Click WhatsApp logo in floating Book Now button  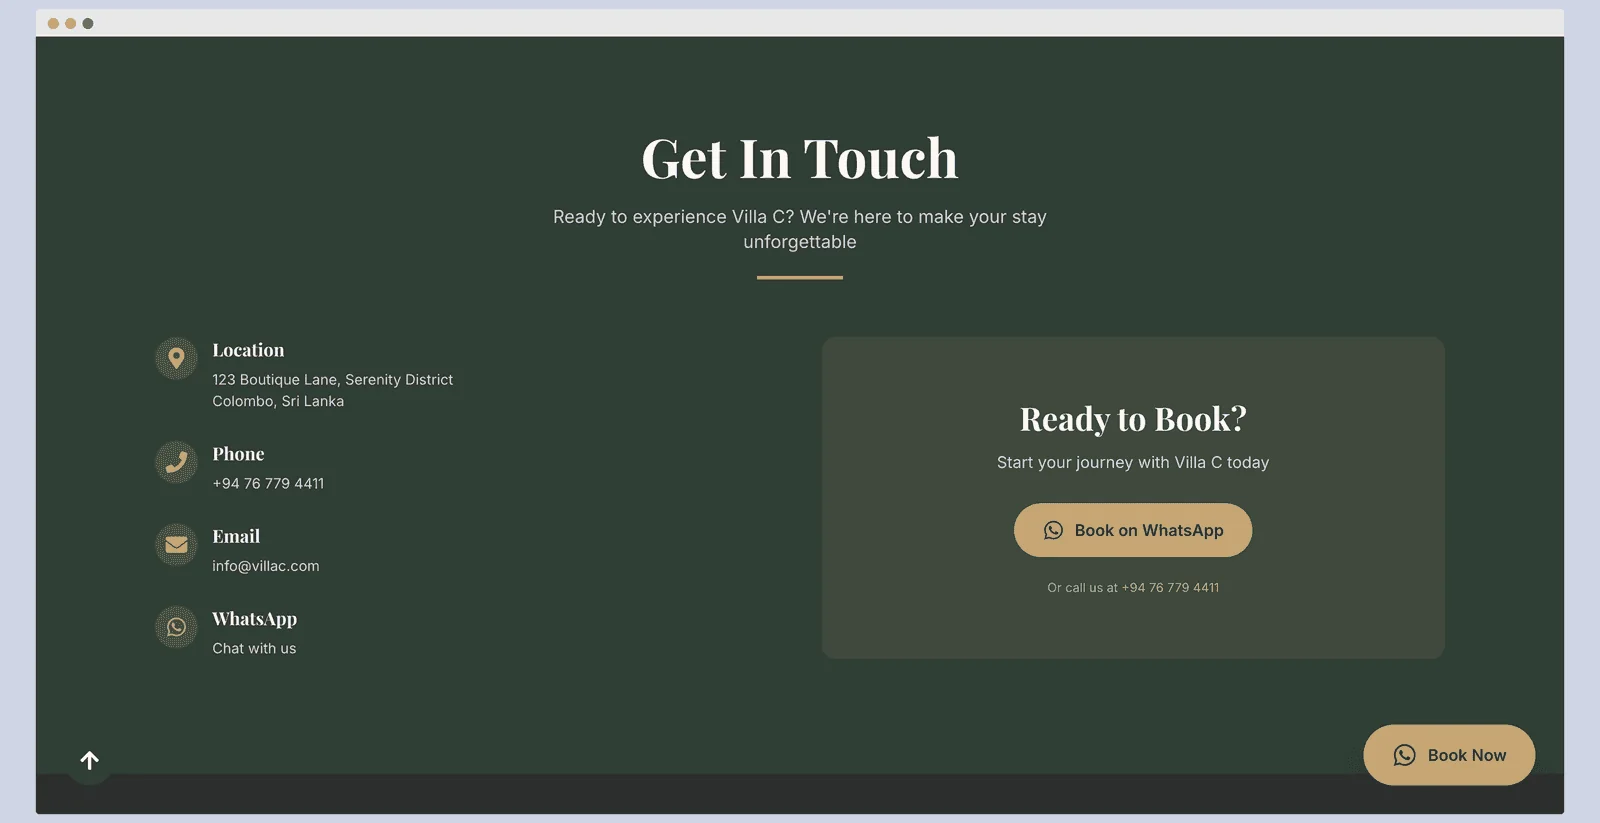(1404, 755)
